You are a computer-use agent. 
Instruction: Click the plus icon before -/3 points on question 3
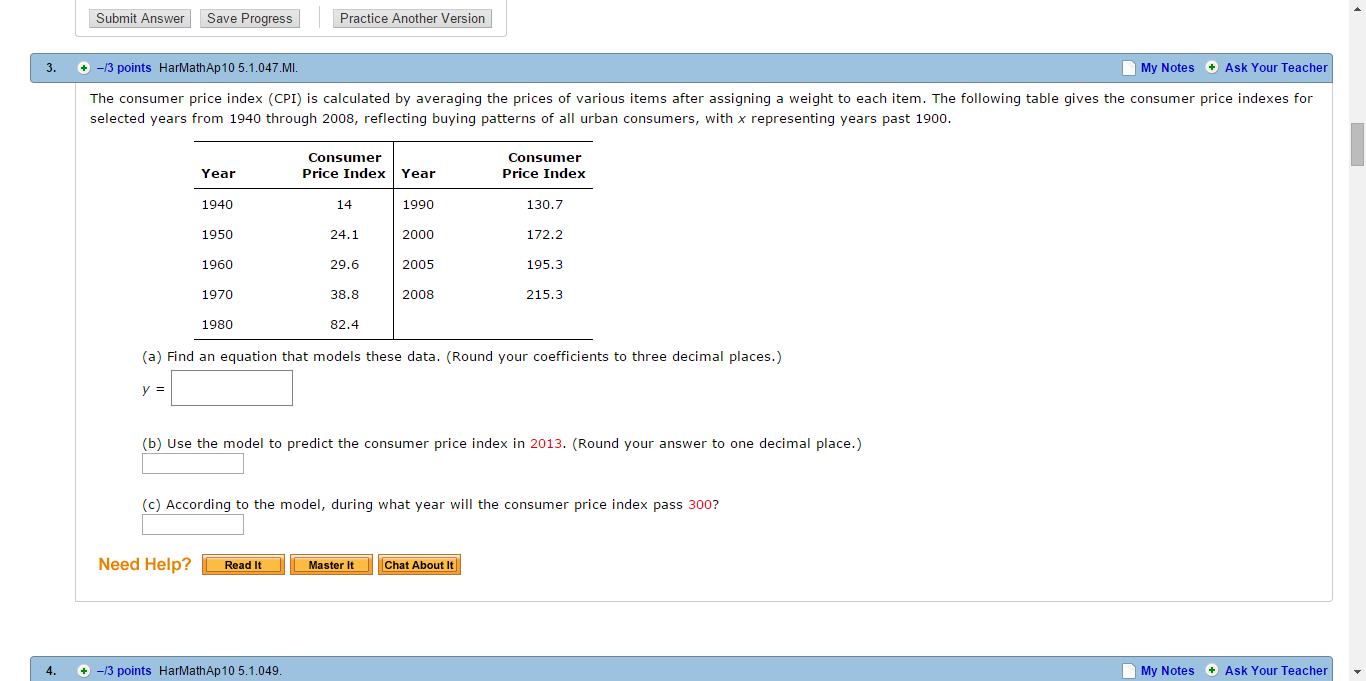(84, 67)
